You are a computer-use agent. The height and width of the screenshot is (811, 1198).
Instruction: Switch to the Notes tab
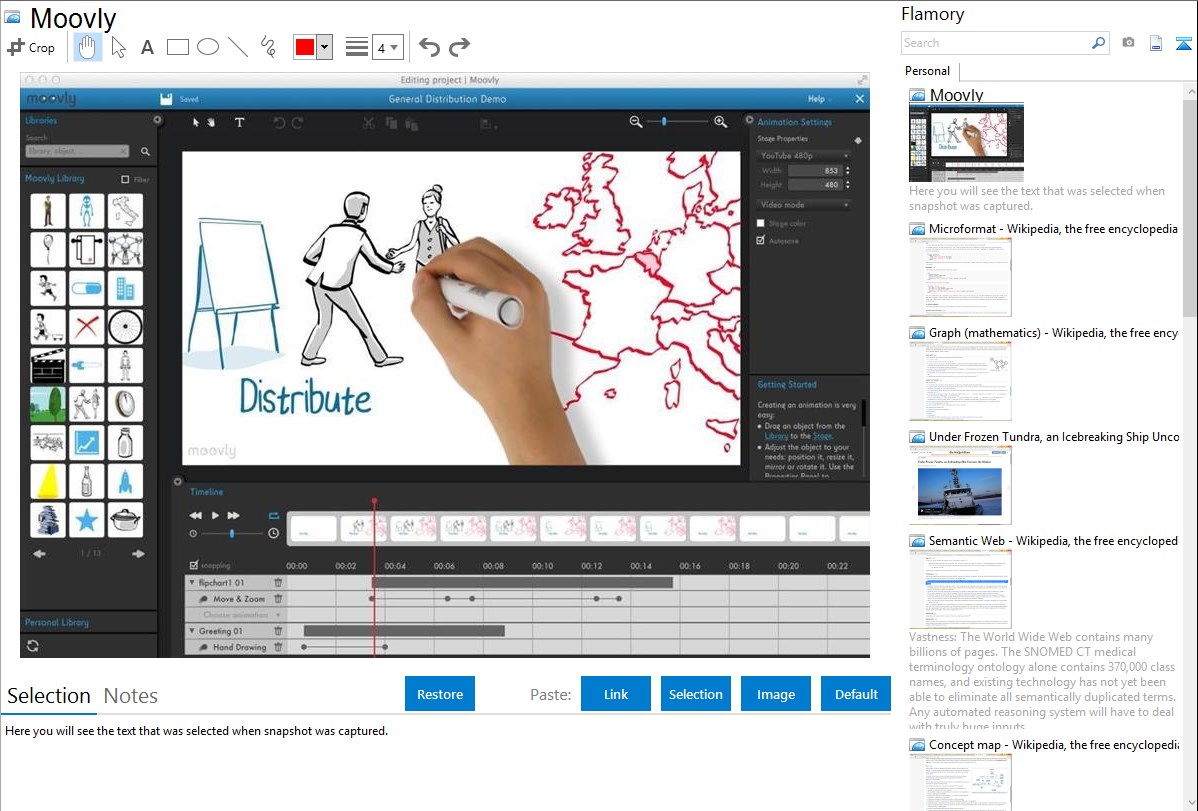point(131,696)
